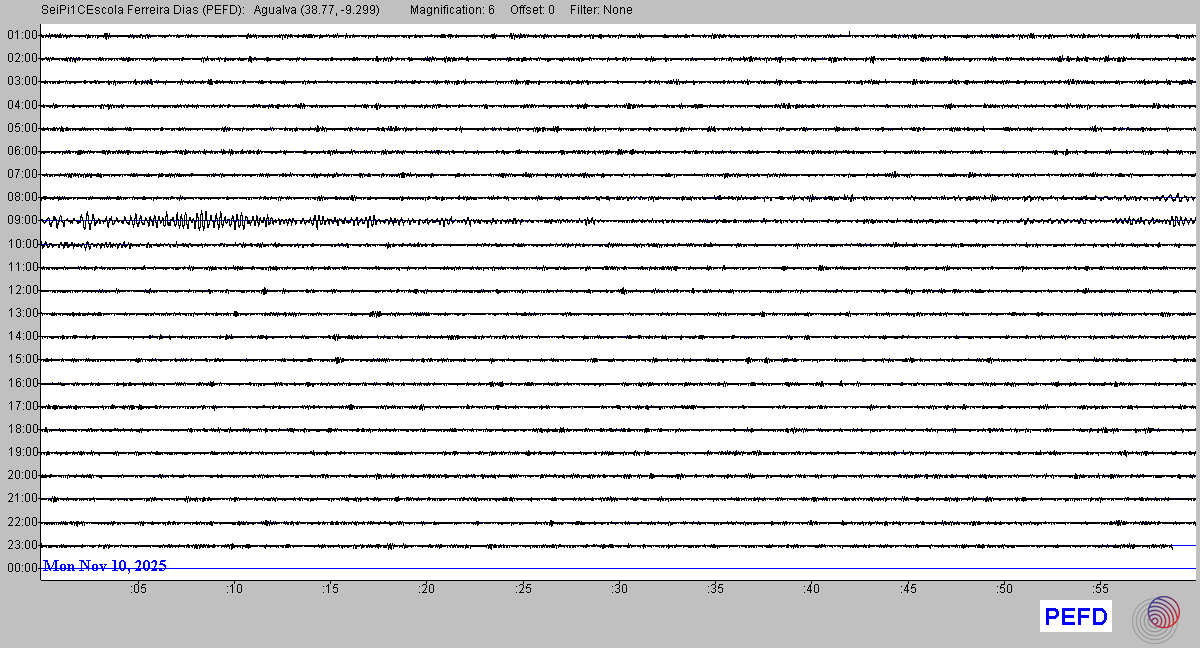
Task: Click the :55 minute axis marker
Action: point(1100,589)
